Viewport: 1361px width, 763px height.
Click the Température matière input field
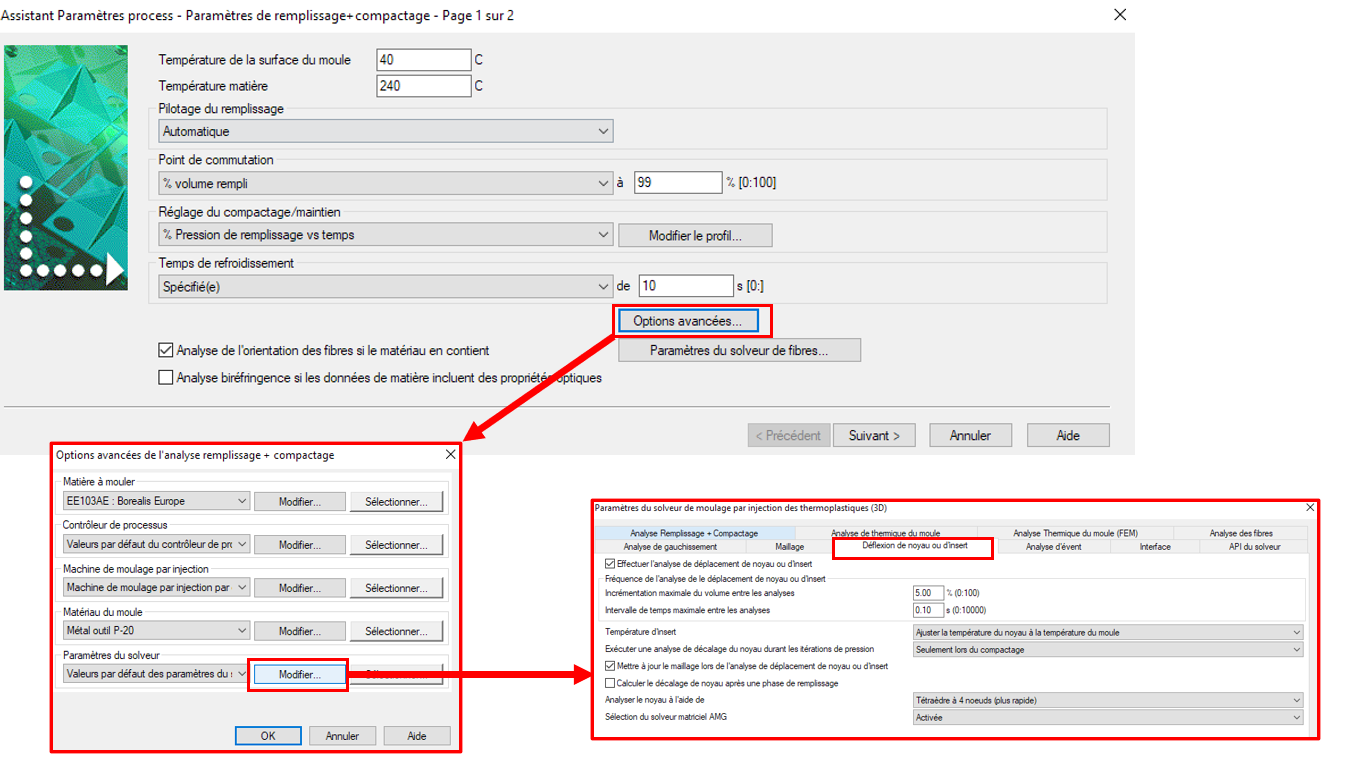tap(423, 86)
